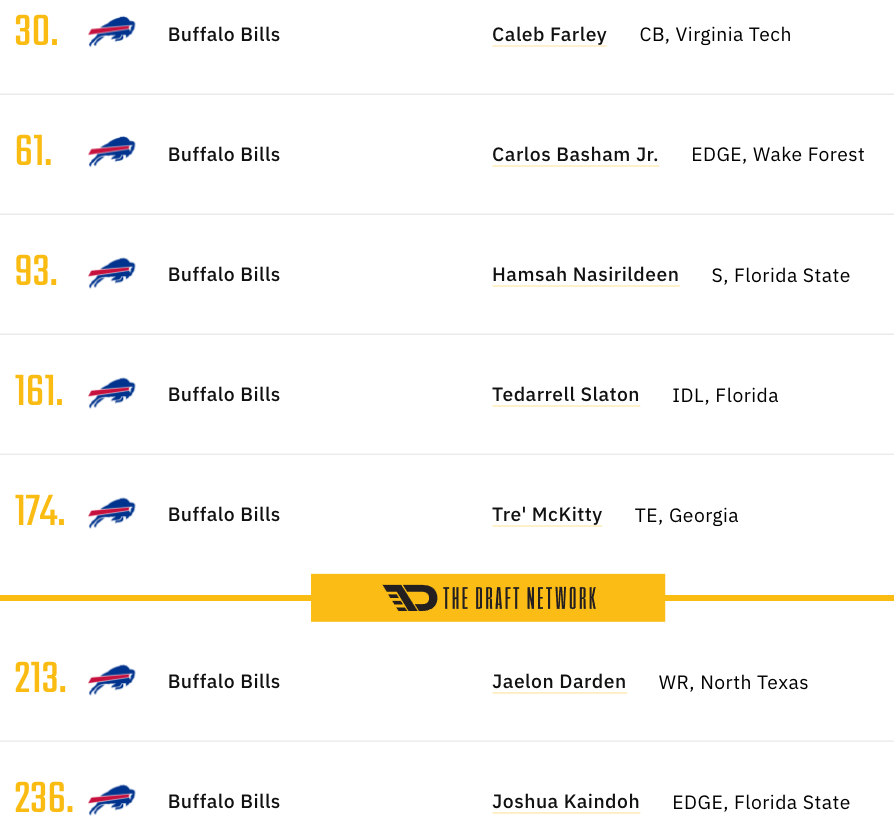Open Caleb Farley player link
Image resolution: width=894 pixels, height=828 pixels.
(549, 35)
